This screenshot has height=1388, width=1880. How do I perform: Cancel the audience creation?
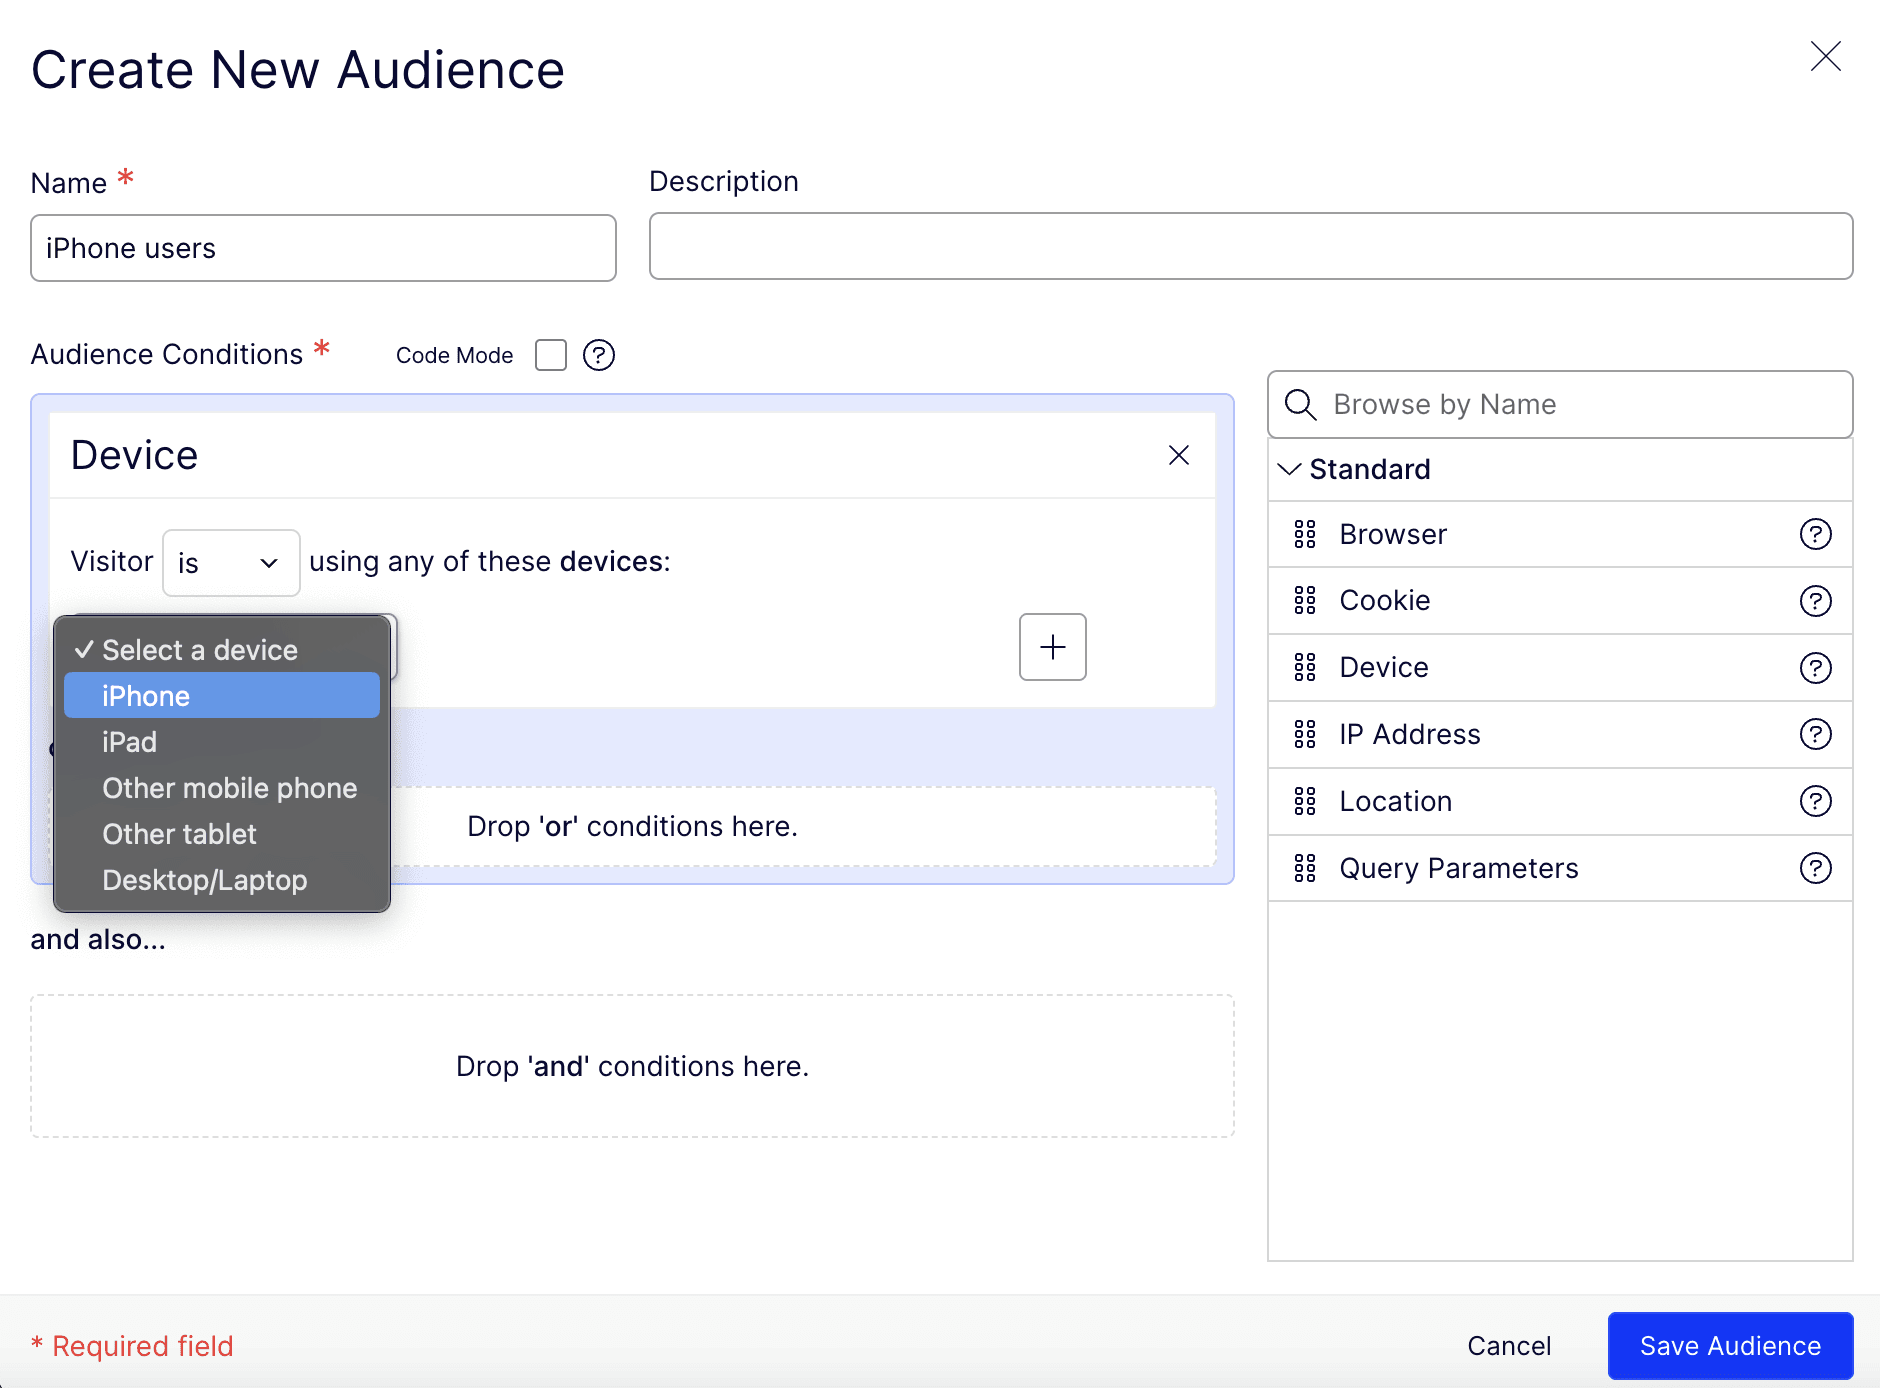1508,1346
